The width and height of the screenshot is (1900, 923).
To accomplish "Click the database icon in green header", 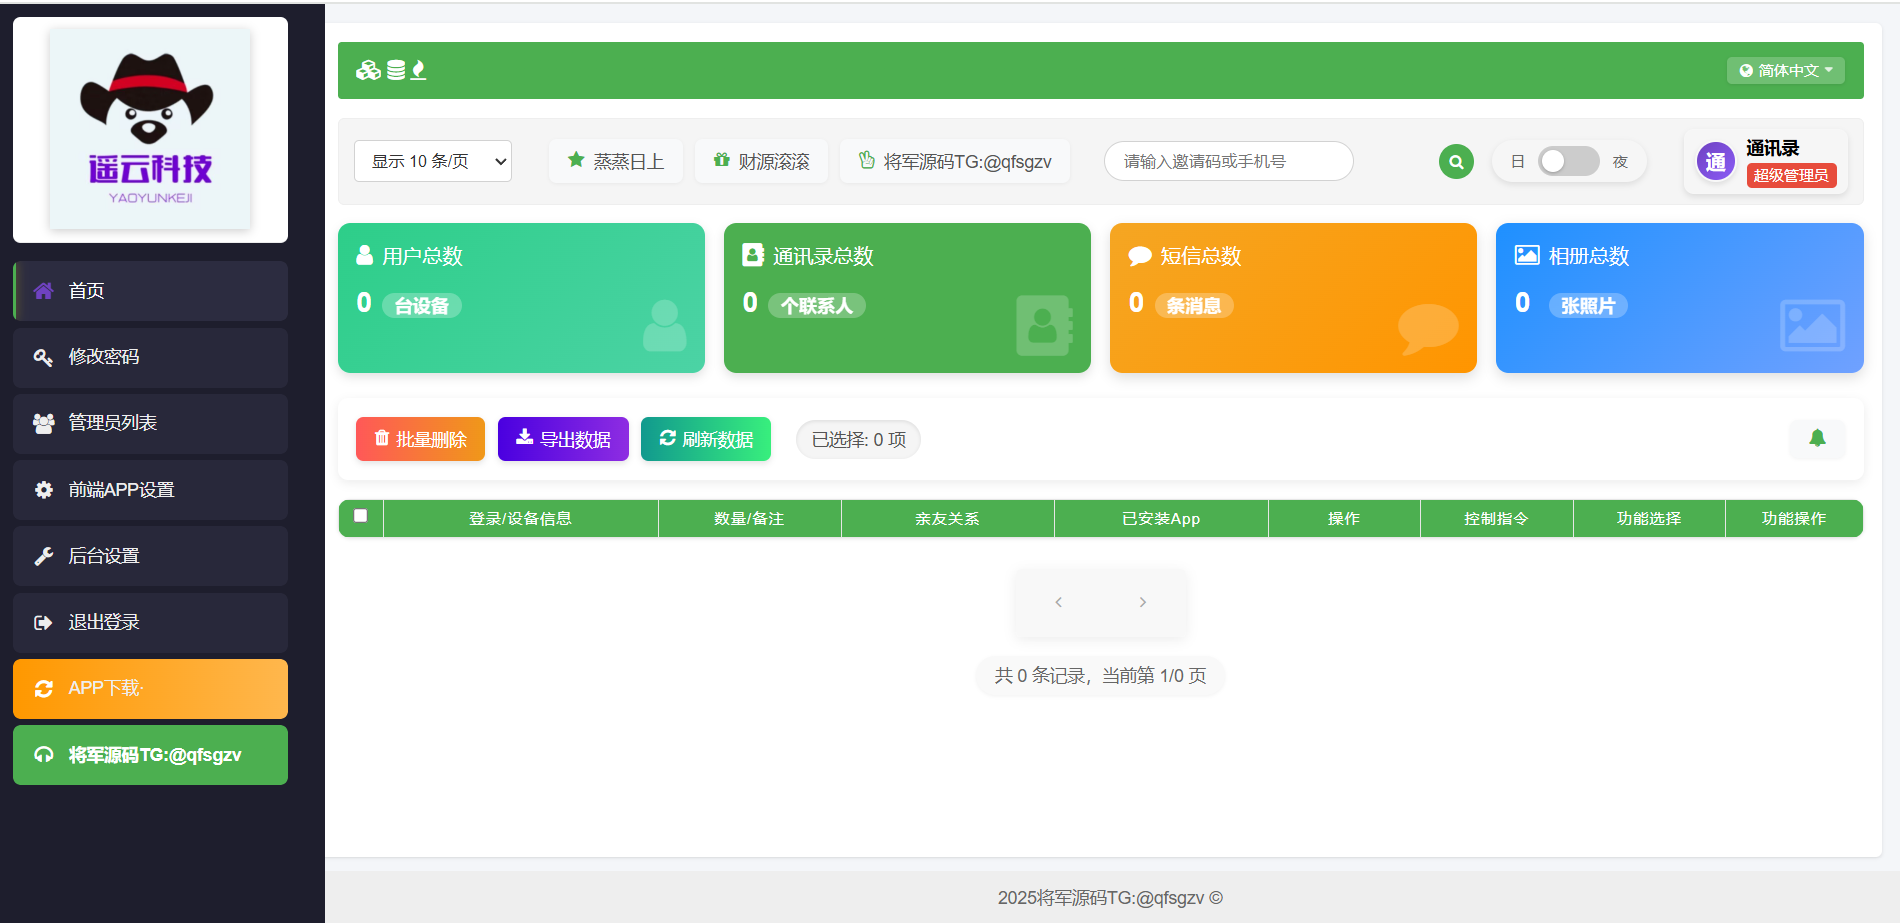I will [396, 70].
